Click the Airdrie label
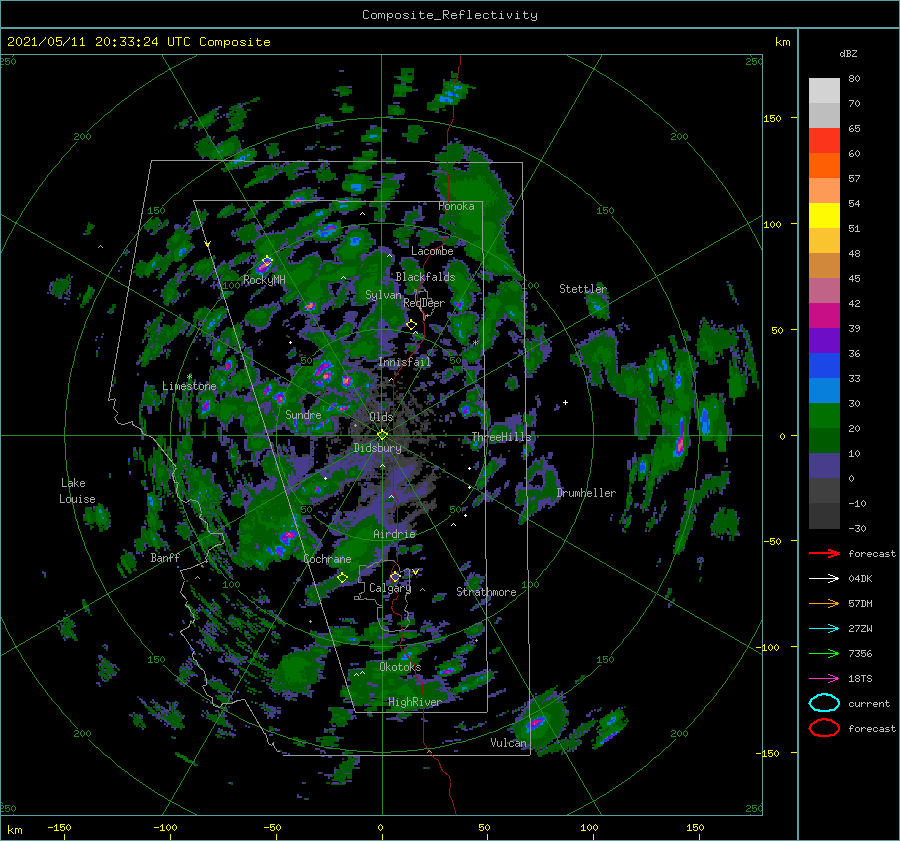The image size is (900, 841). [x=394, y=534]
